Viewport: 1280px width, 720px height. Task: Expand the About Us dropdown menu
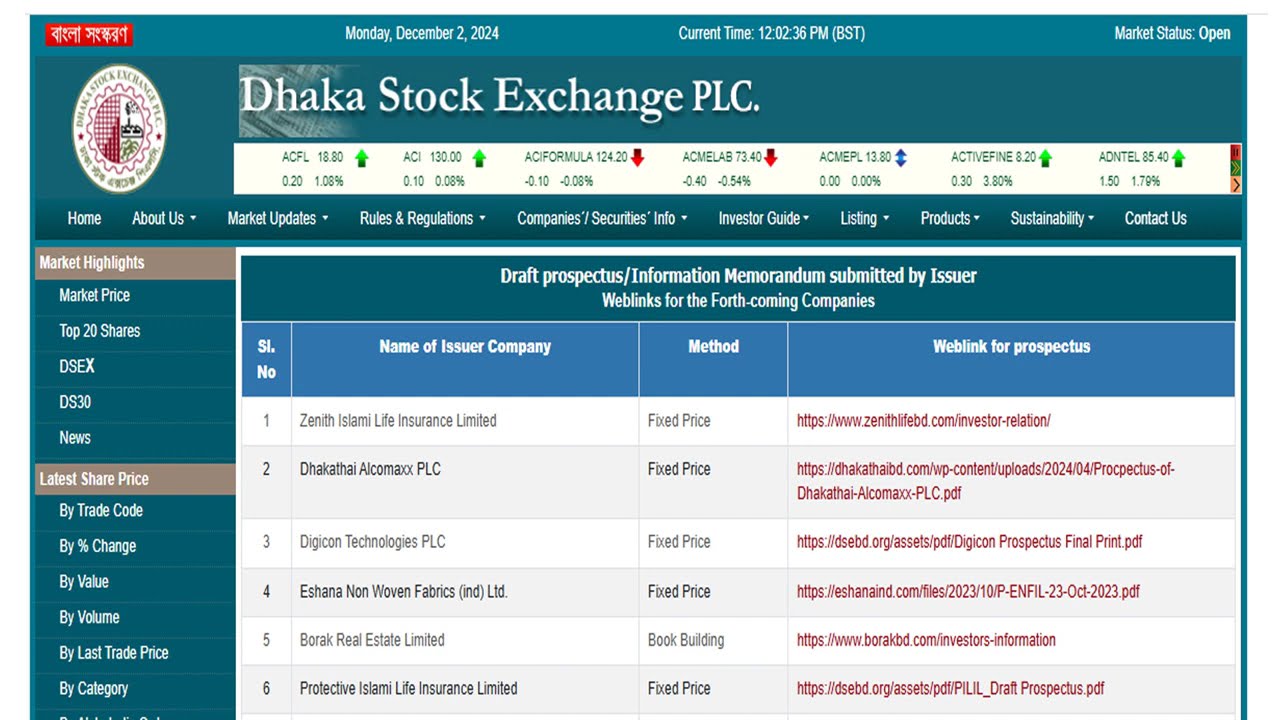coord(164,218)
